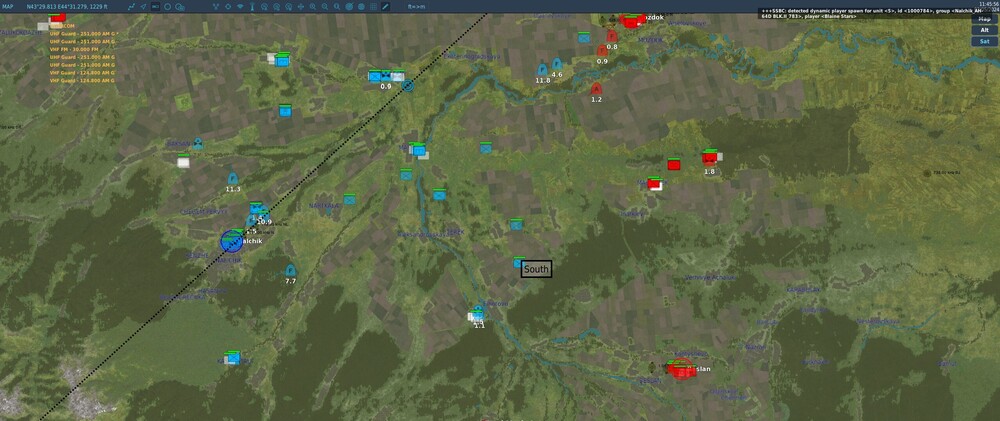The height and width of the screenshot is (421, 1000).
Task: Select red aircraft marker labeled 0.8
Action: pos(612,36)
